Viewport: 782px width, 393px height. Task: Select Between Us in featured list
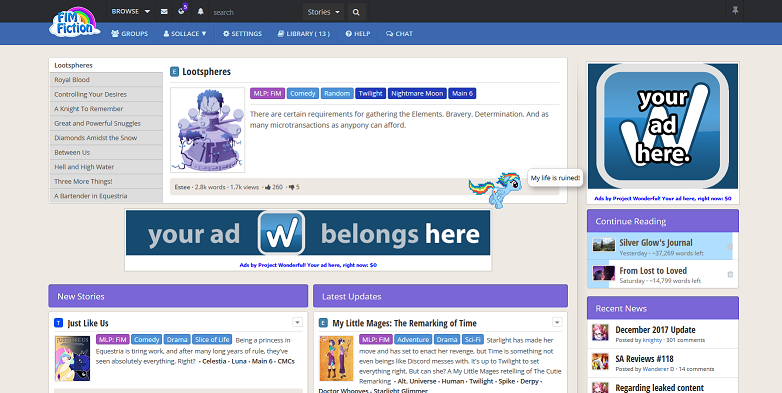[106, 153]
